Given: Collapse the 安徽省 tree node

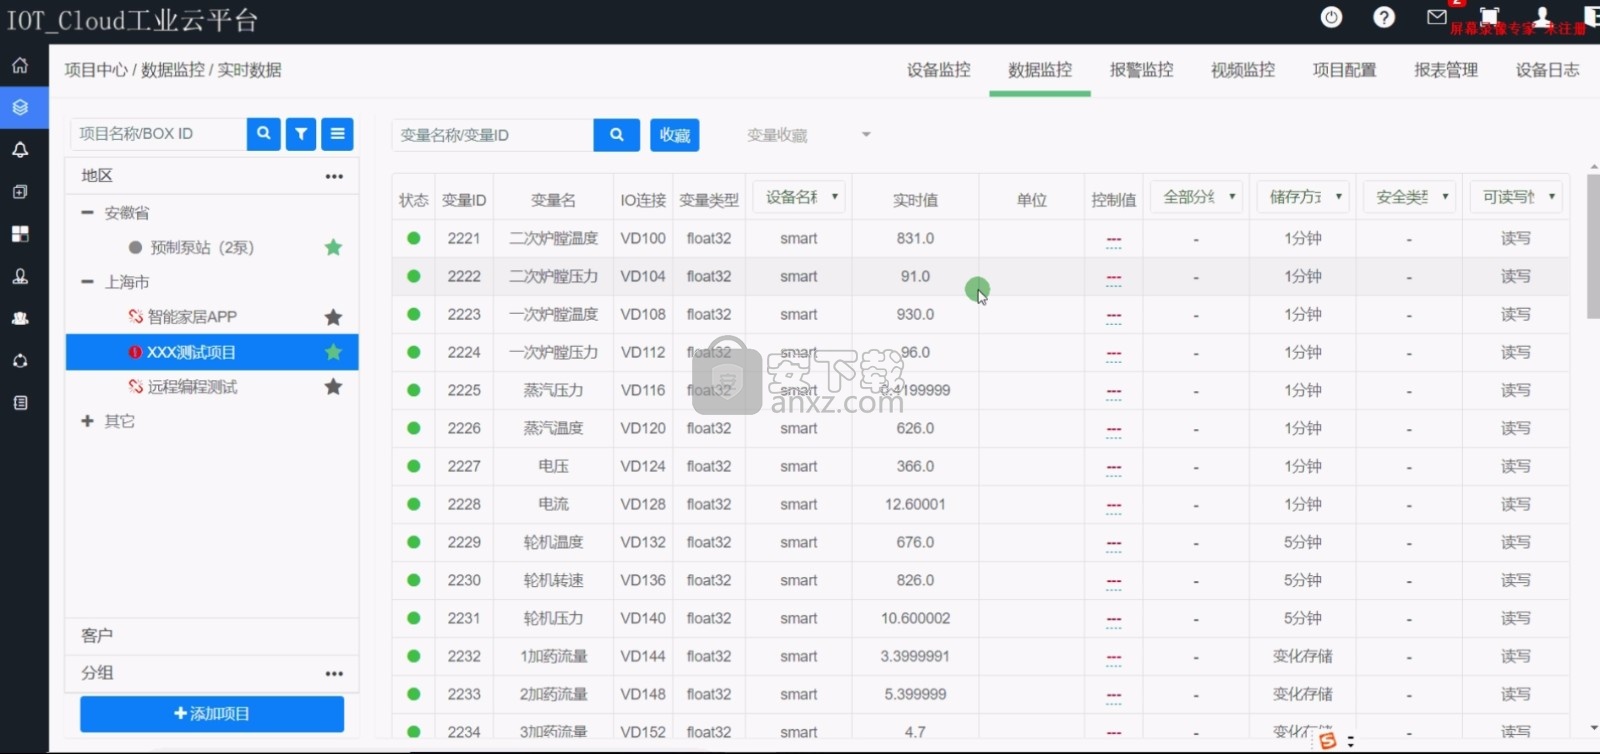Looking at the screenshot, I should point(87,213).
